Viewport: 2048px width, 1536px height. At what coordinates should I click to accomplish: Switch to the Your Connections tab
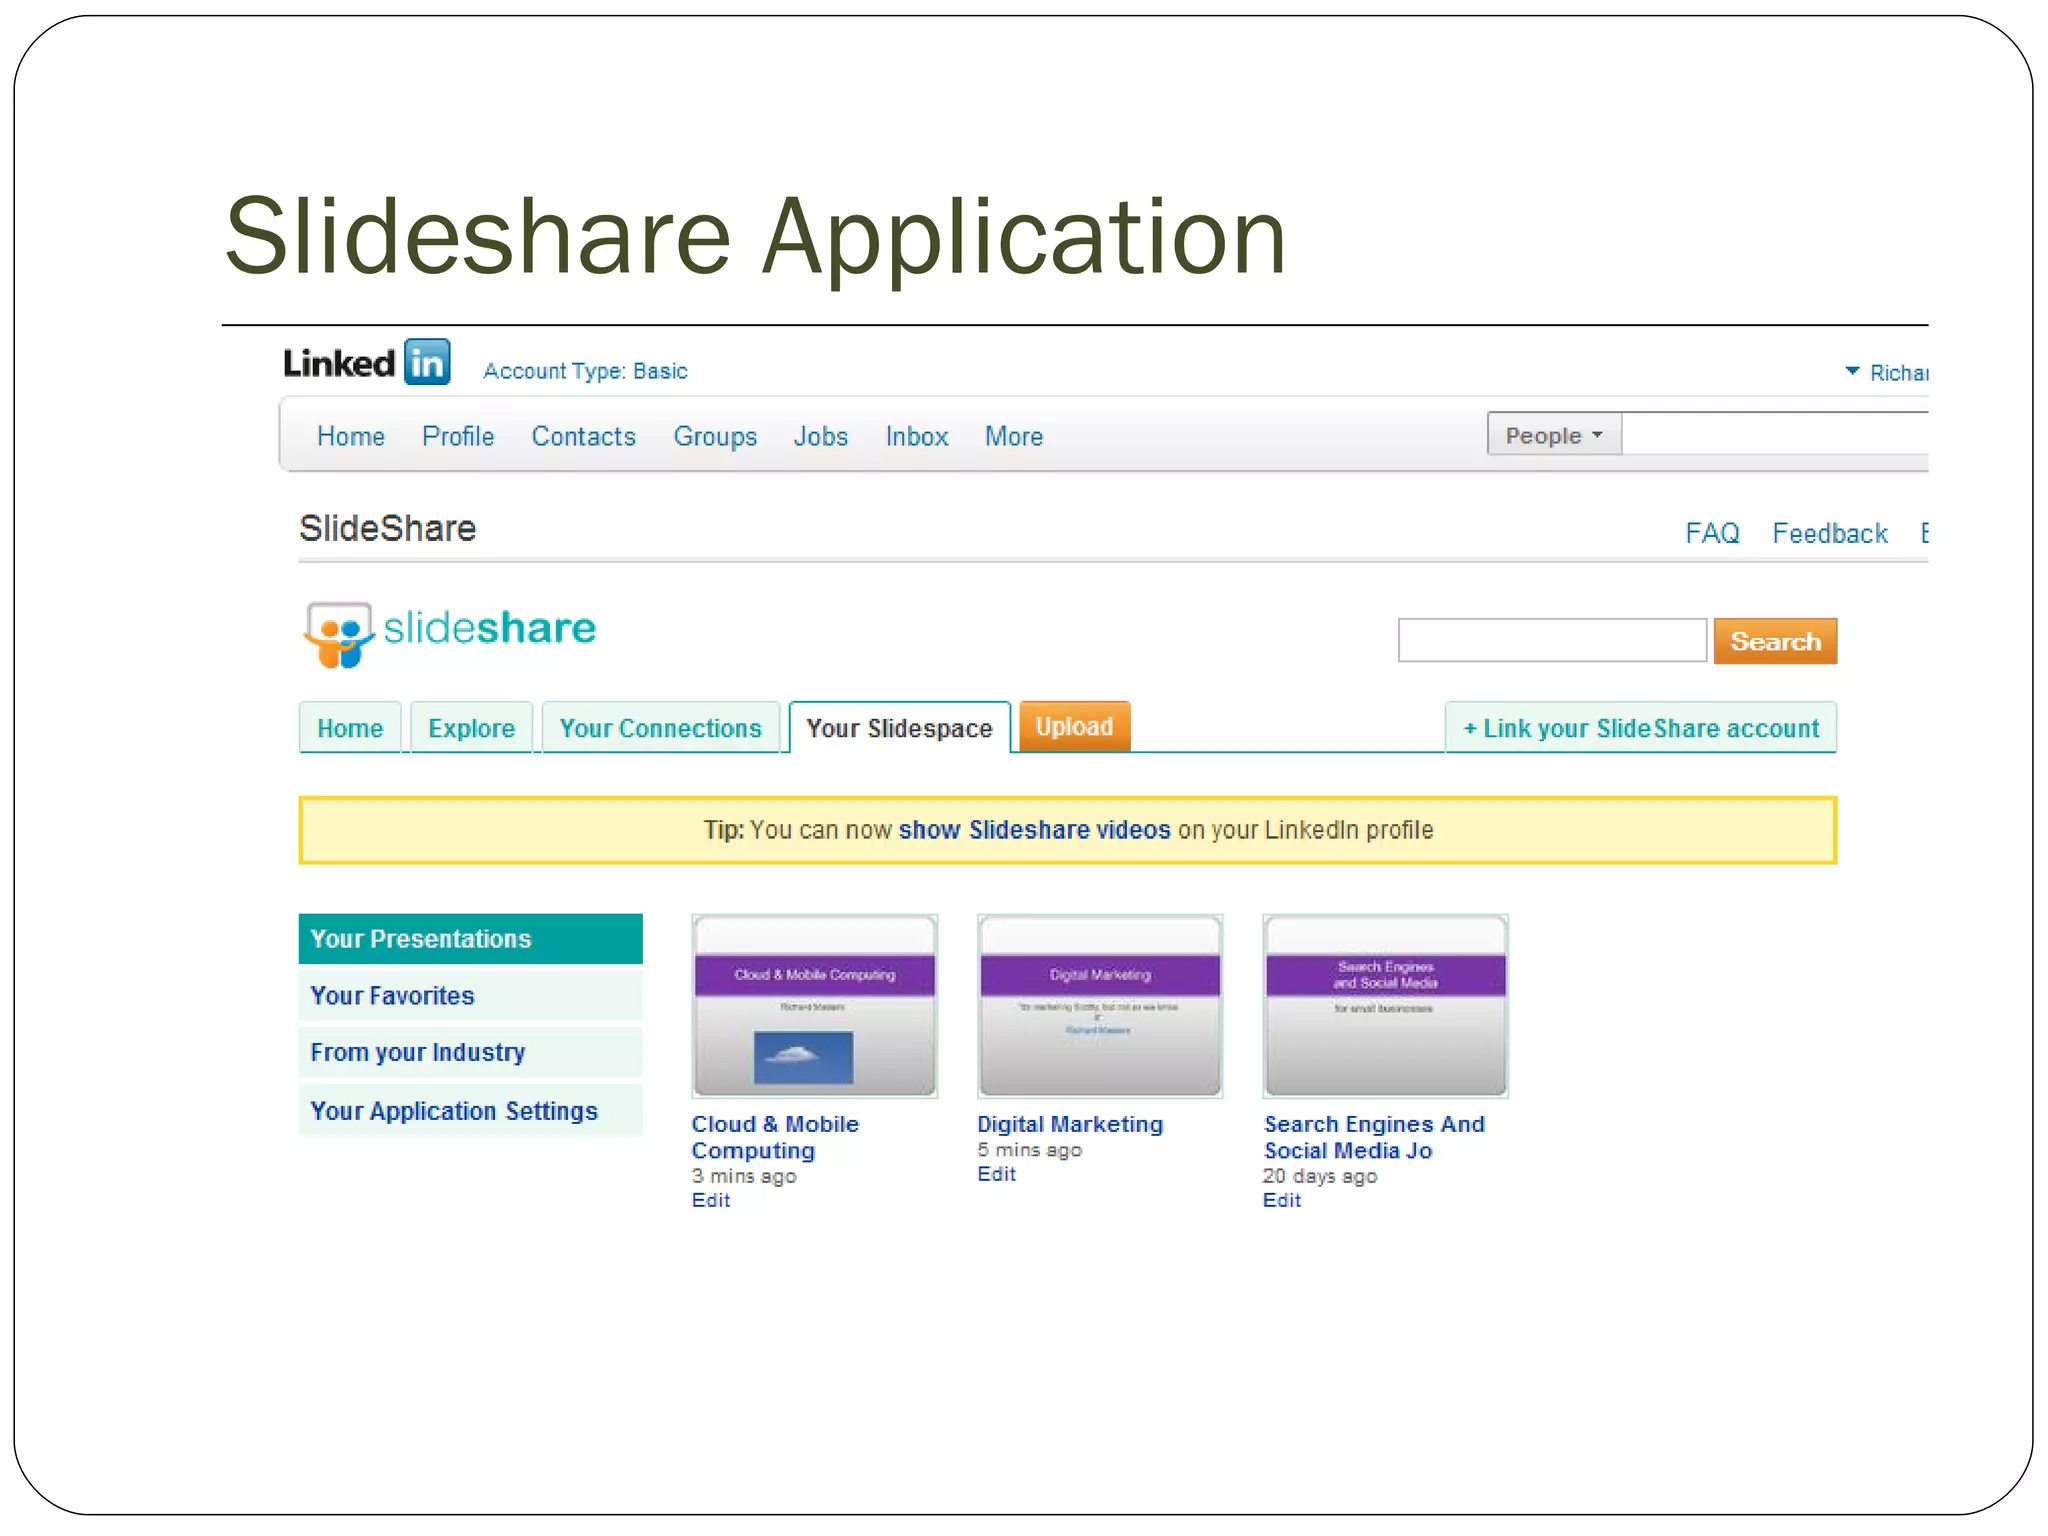click(x=661, y=728)
